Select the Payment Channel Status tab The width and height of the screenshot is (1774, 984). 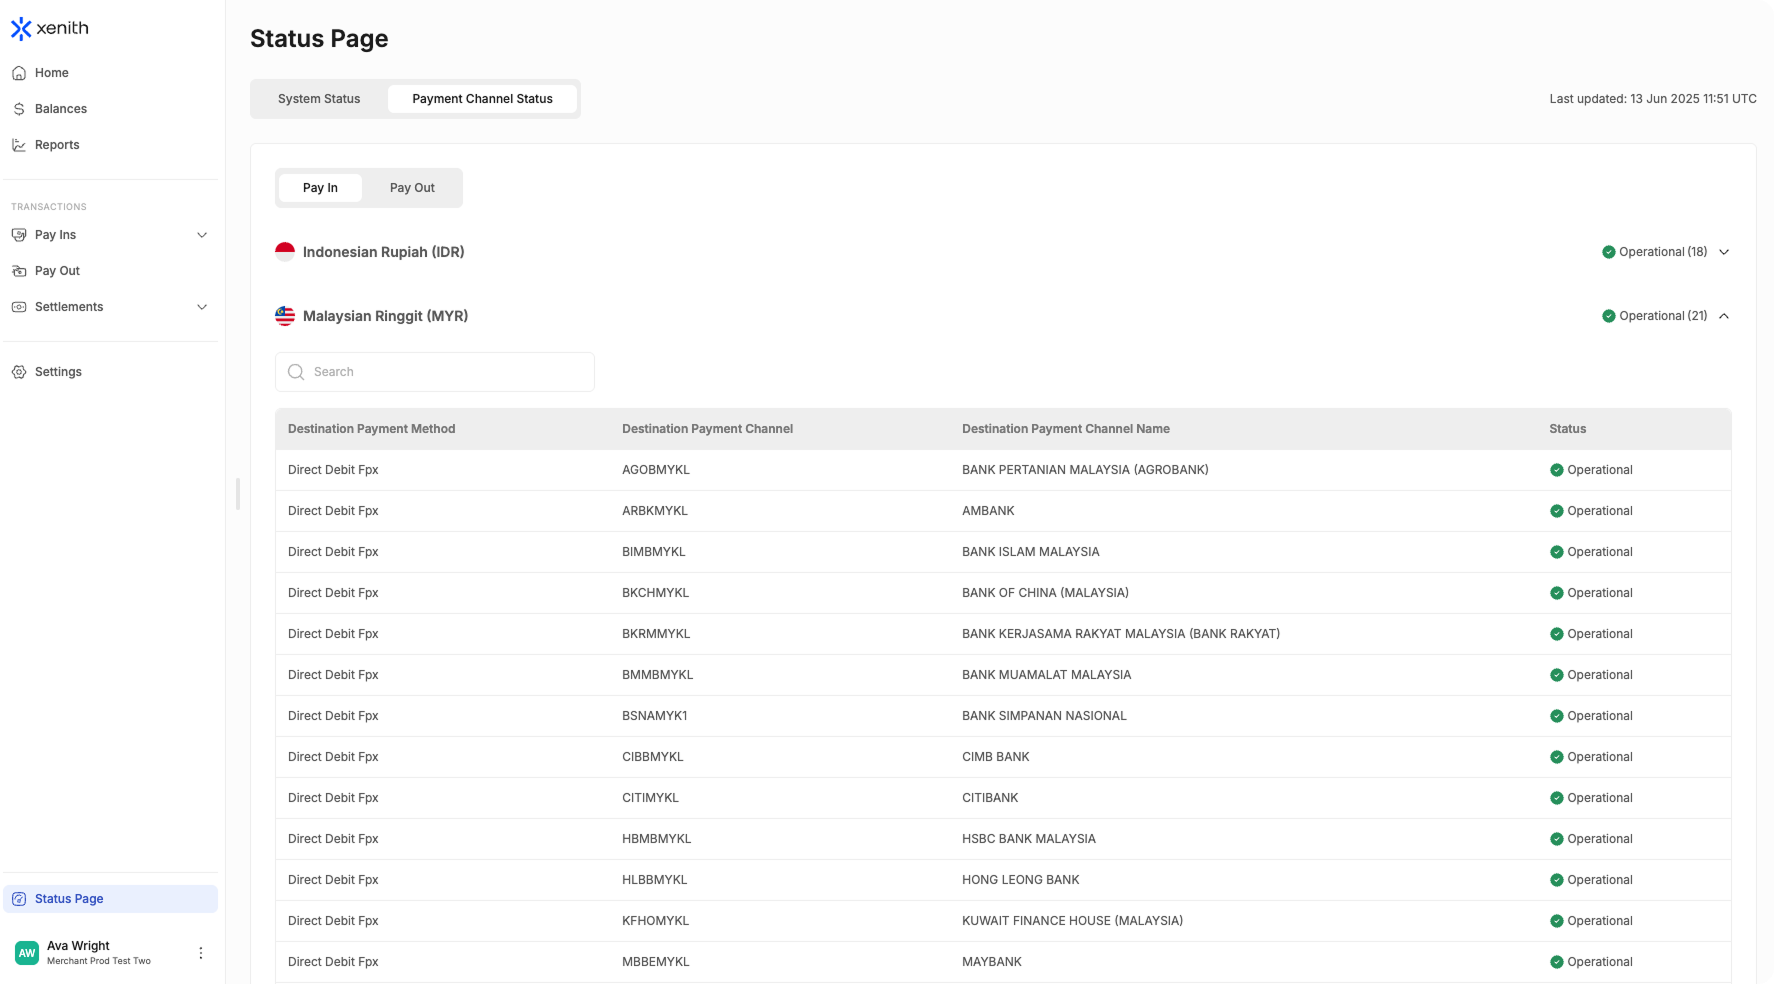[482, 99]
